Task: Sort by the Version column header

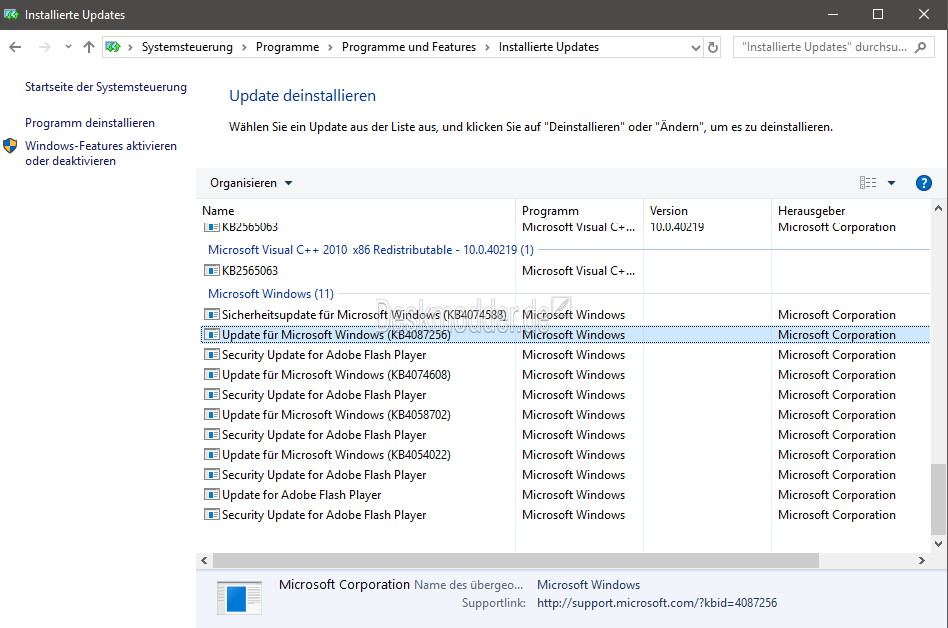Action: point(707,211)
